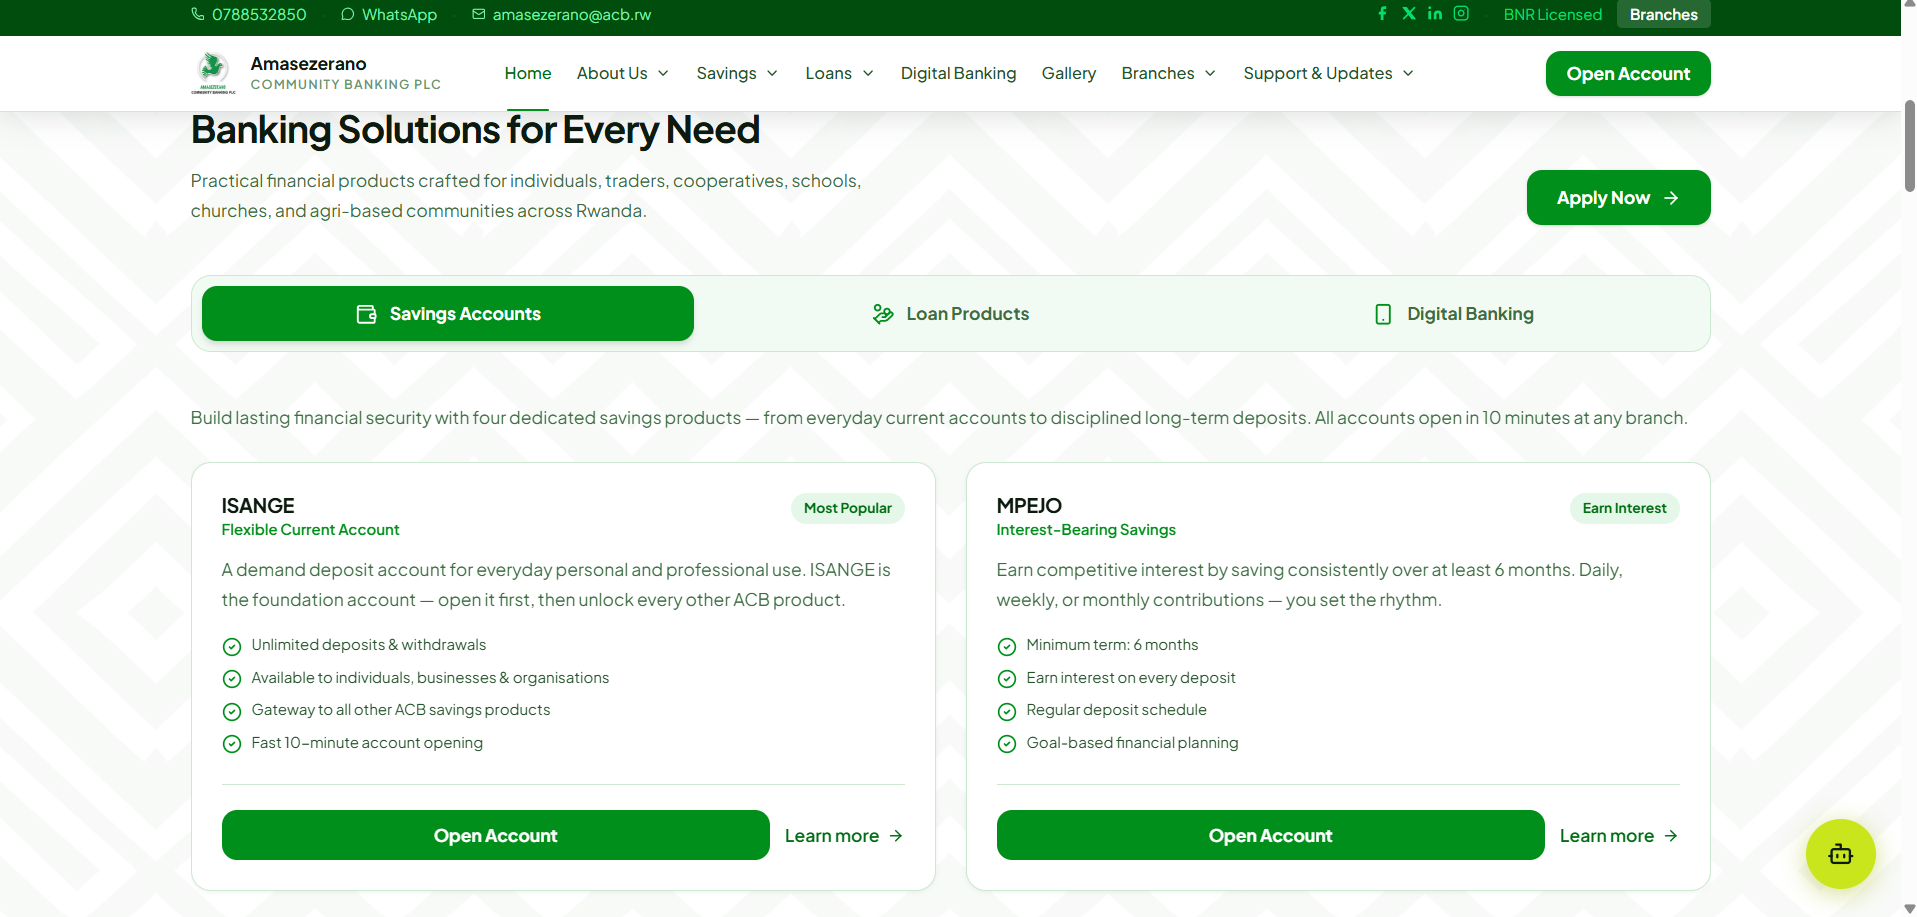The width and height of the screenshot is (1917, 917).
Task: Click the Most Popular badge
Action: click(848, 508)
